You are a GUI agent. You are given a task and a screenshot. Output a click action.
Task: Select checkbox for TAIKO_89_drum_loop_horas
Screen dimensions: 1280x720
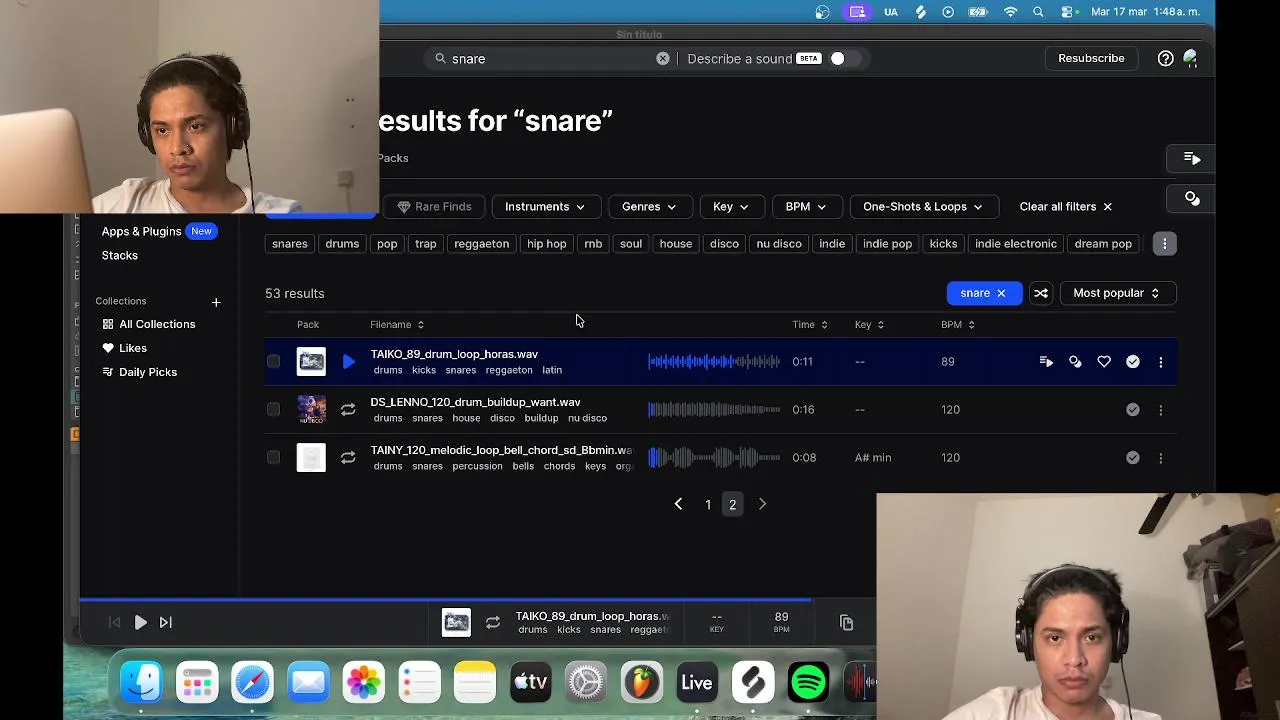[274, 362]
